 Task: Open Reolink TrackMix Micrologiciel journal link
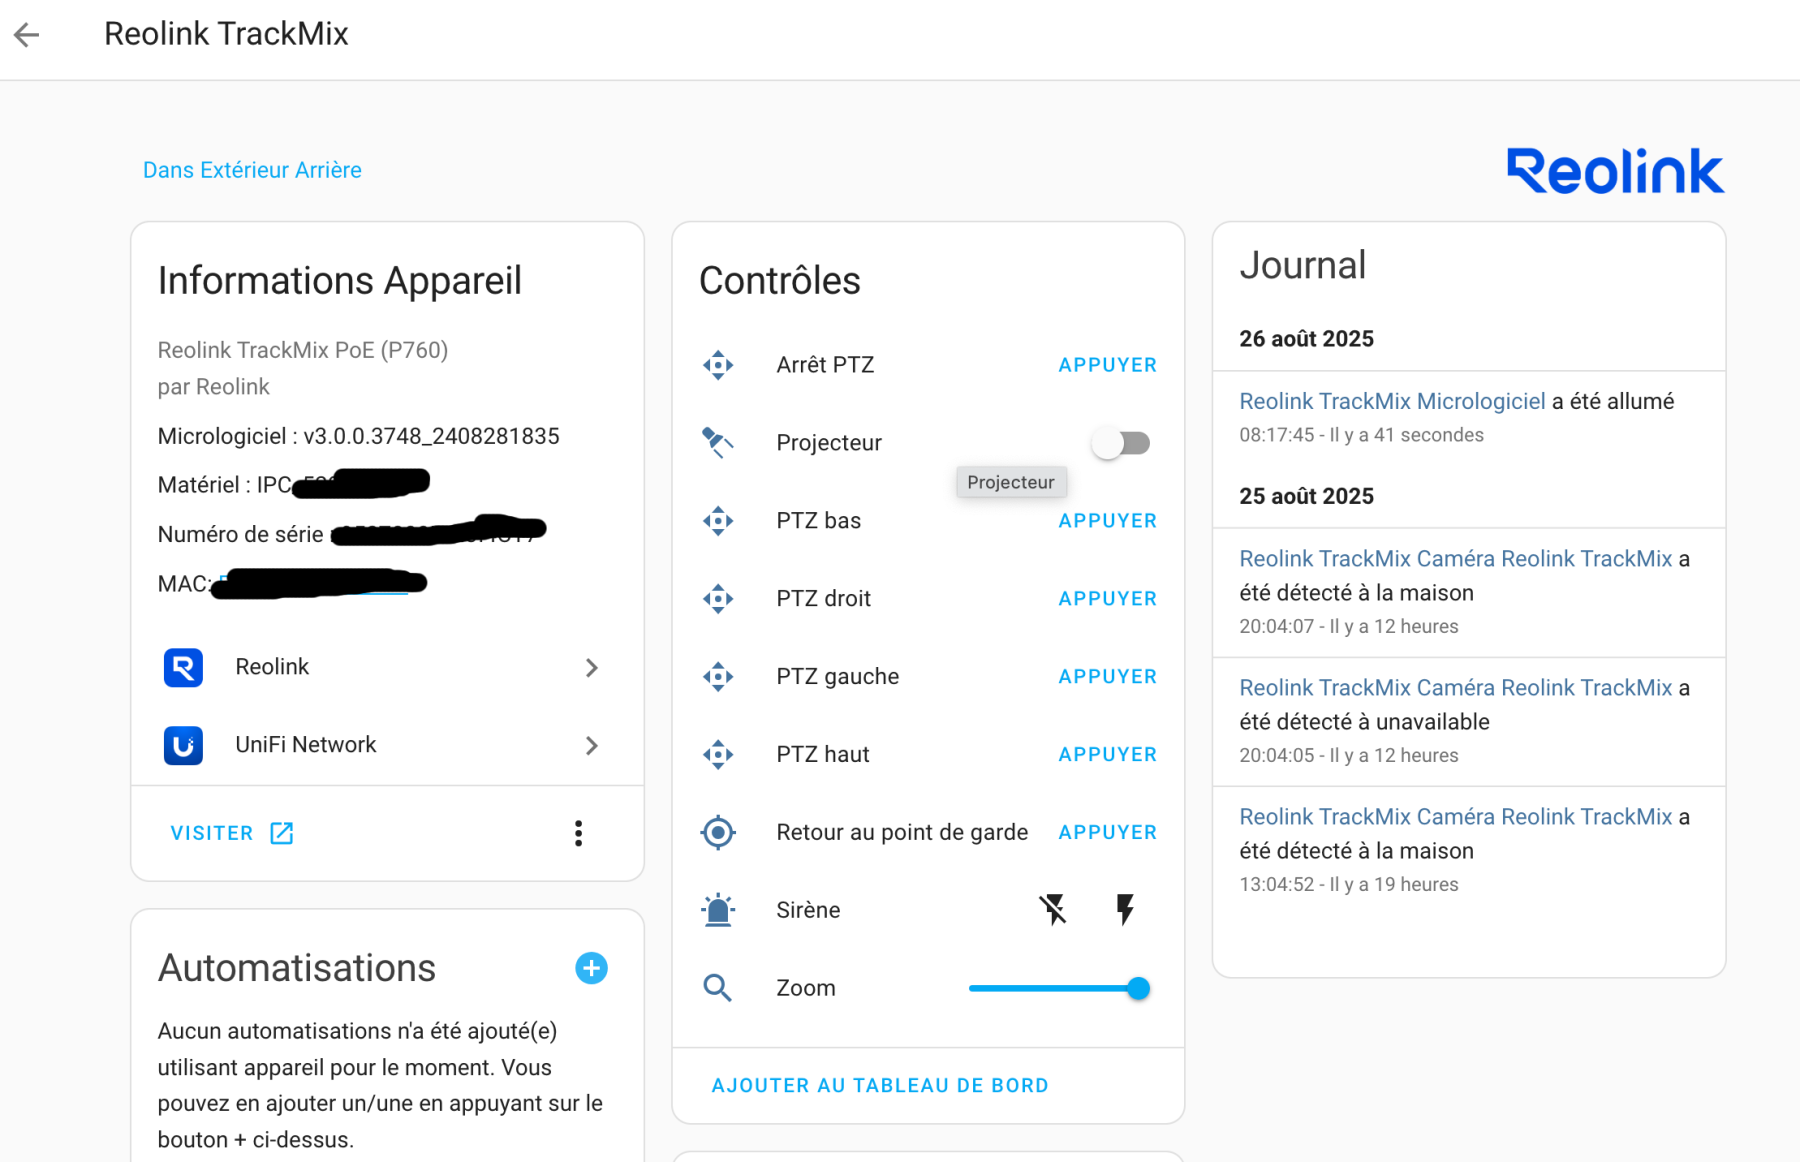click(x=1392, y=401)
